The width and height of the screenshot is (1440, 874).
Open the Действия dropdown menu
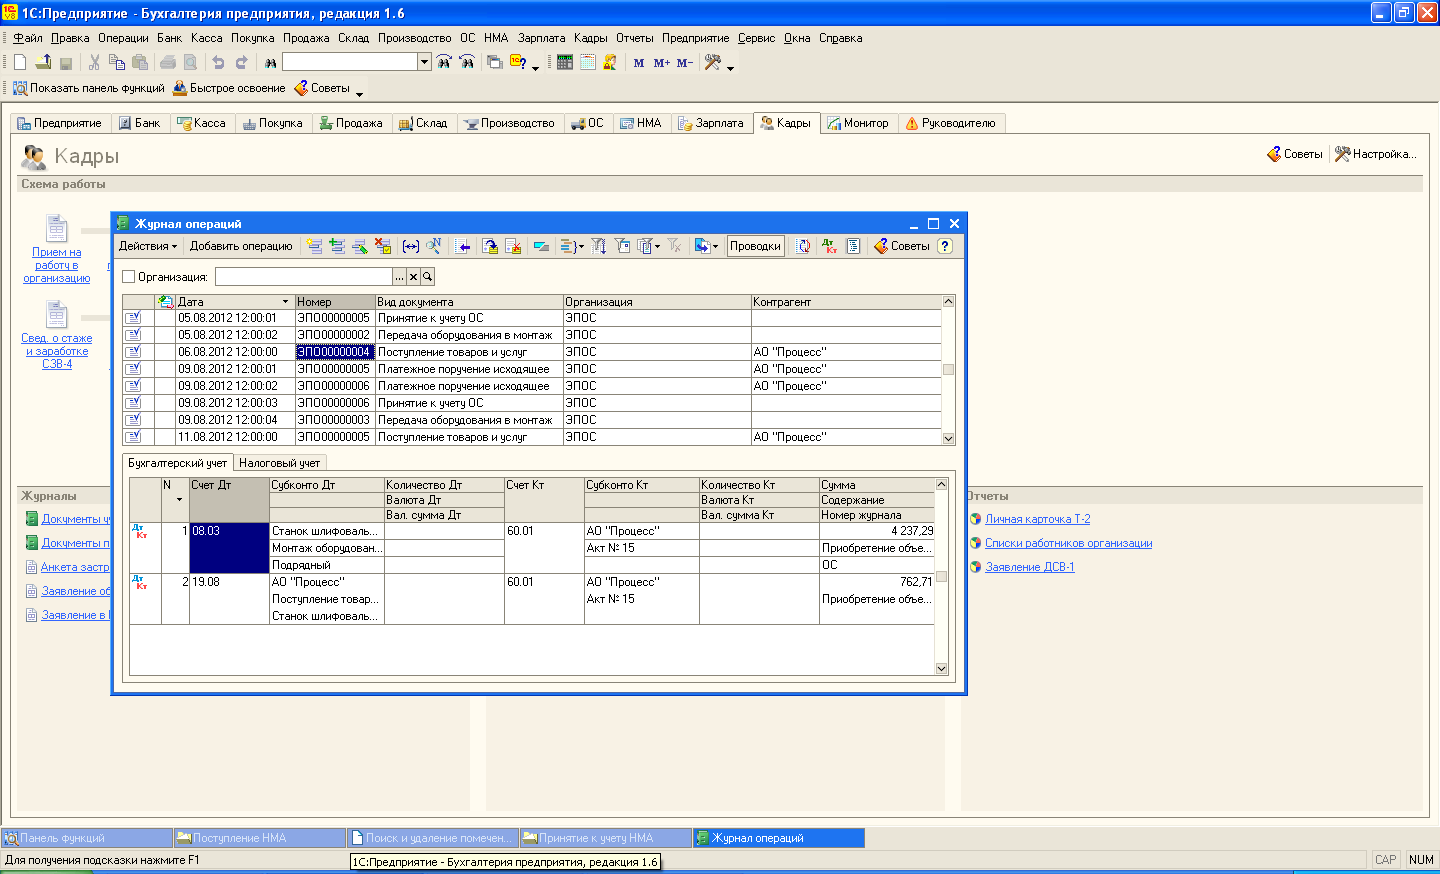click(148, 246)
